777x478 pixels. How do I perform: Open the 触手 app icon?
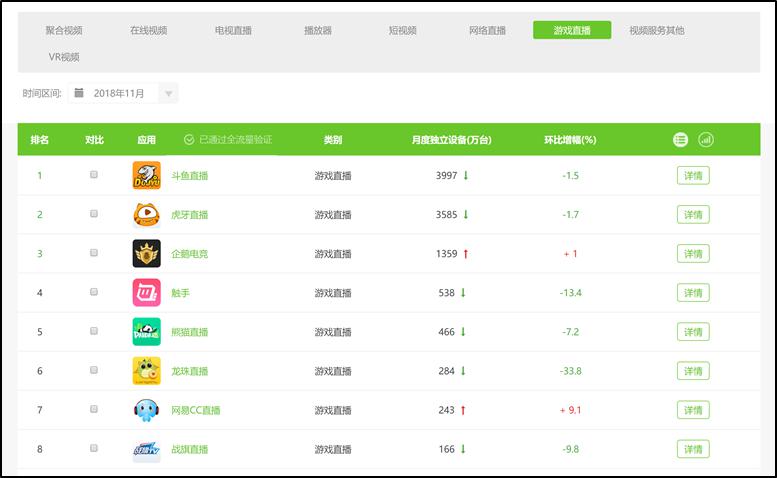click(x=147, y=293)
